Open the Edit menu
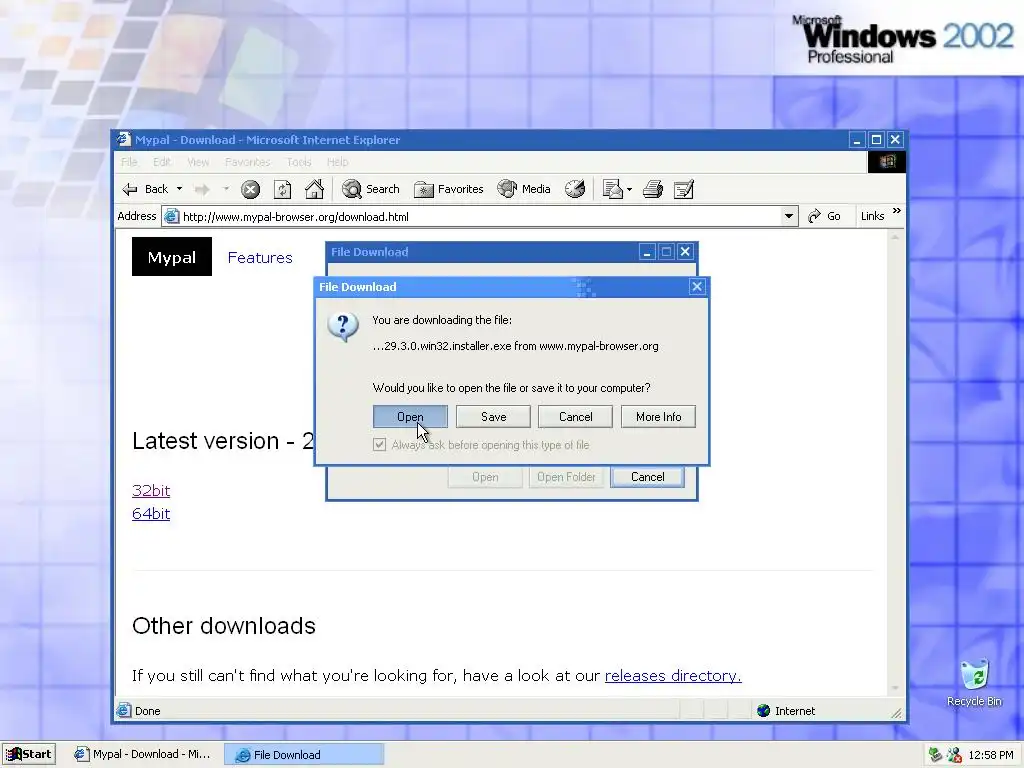1024x768 pixels. pos(161,162)
